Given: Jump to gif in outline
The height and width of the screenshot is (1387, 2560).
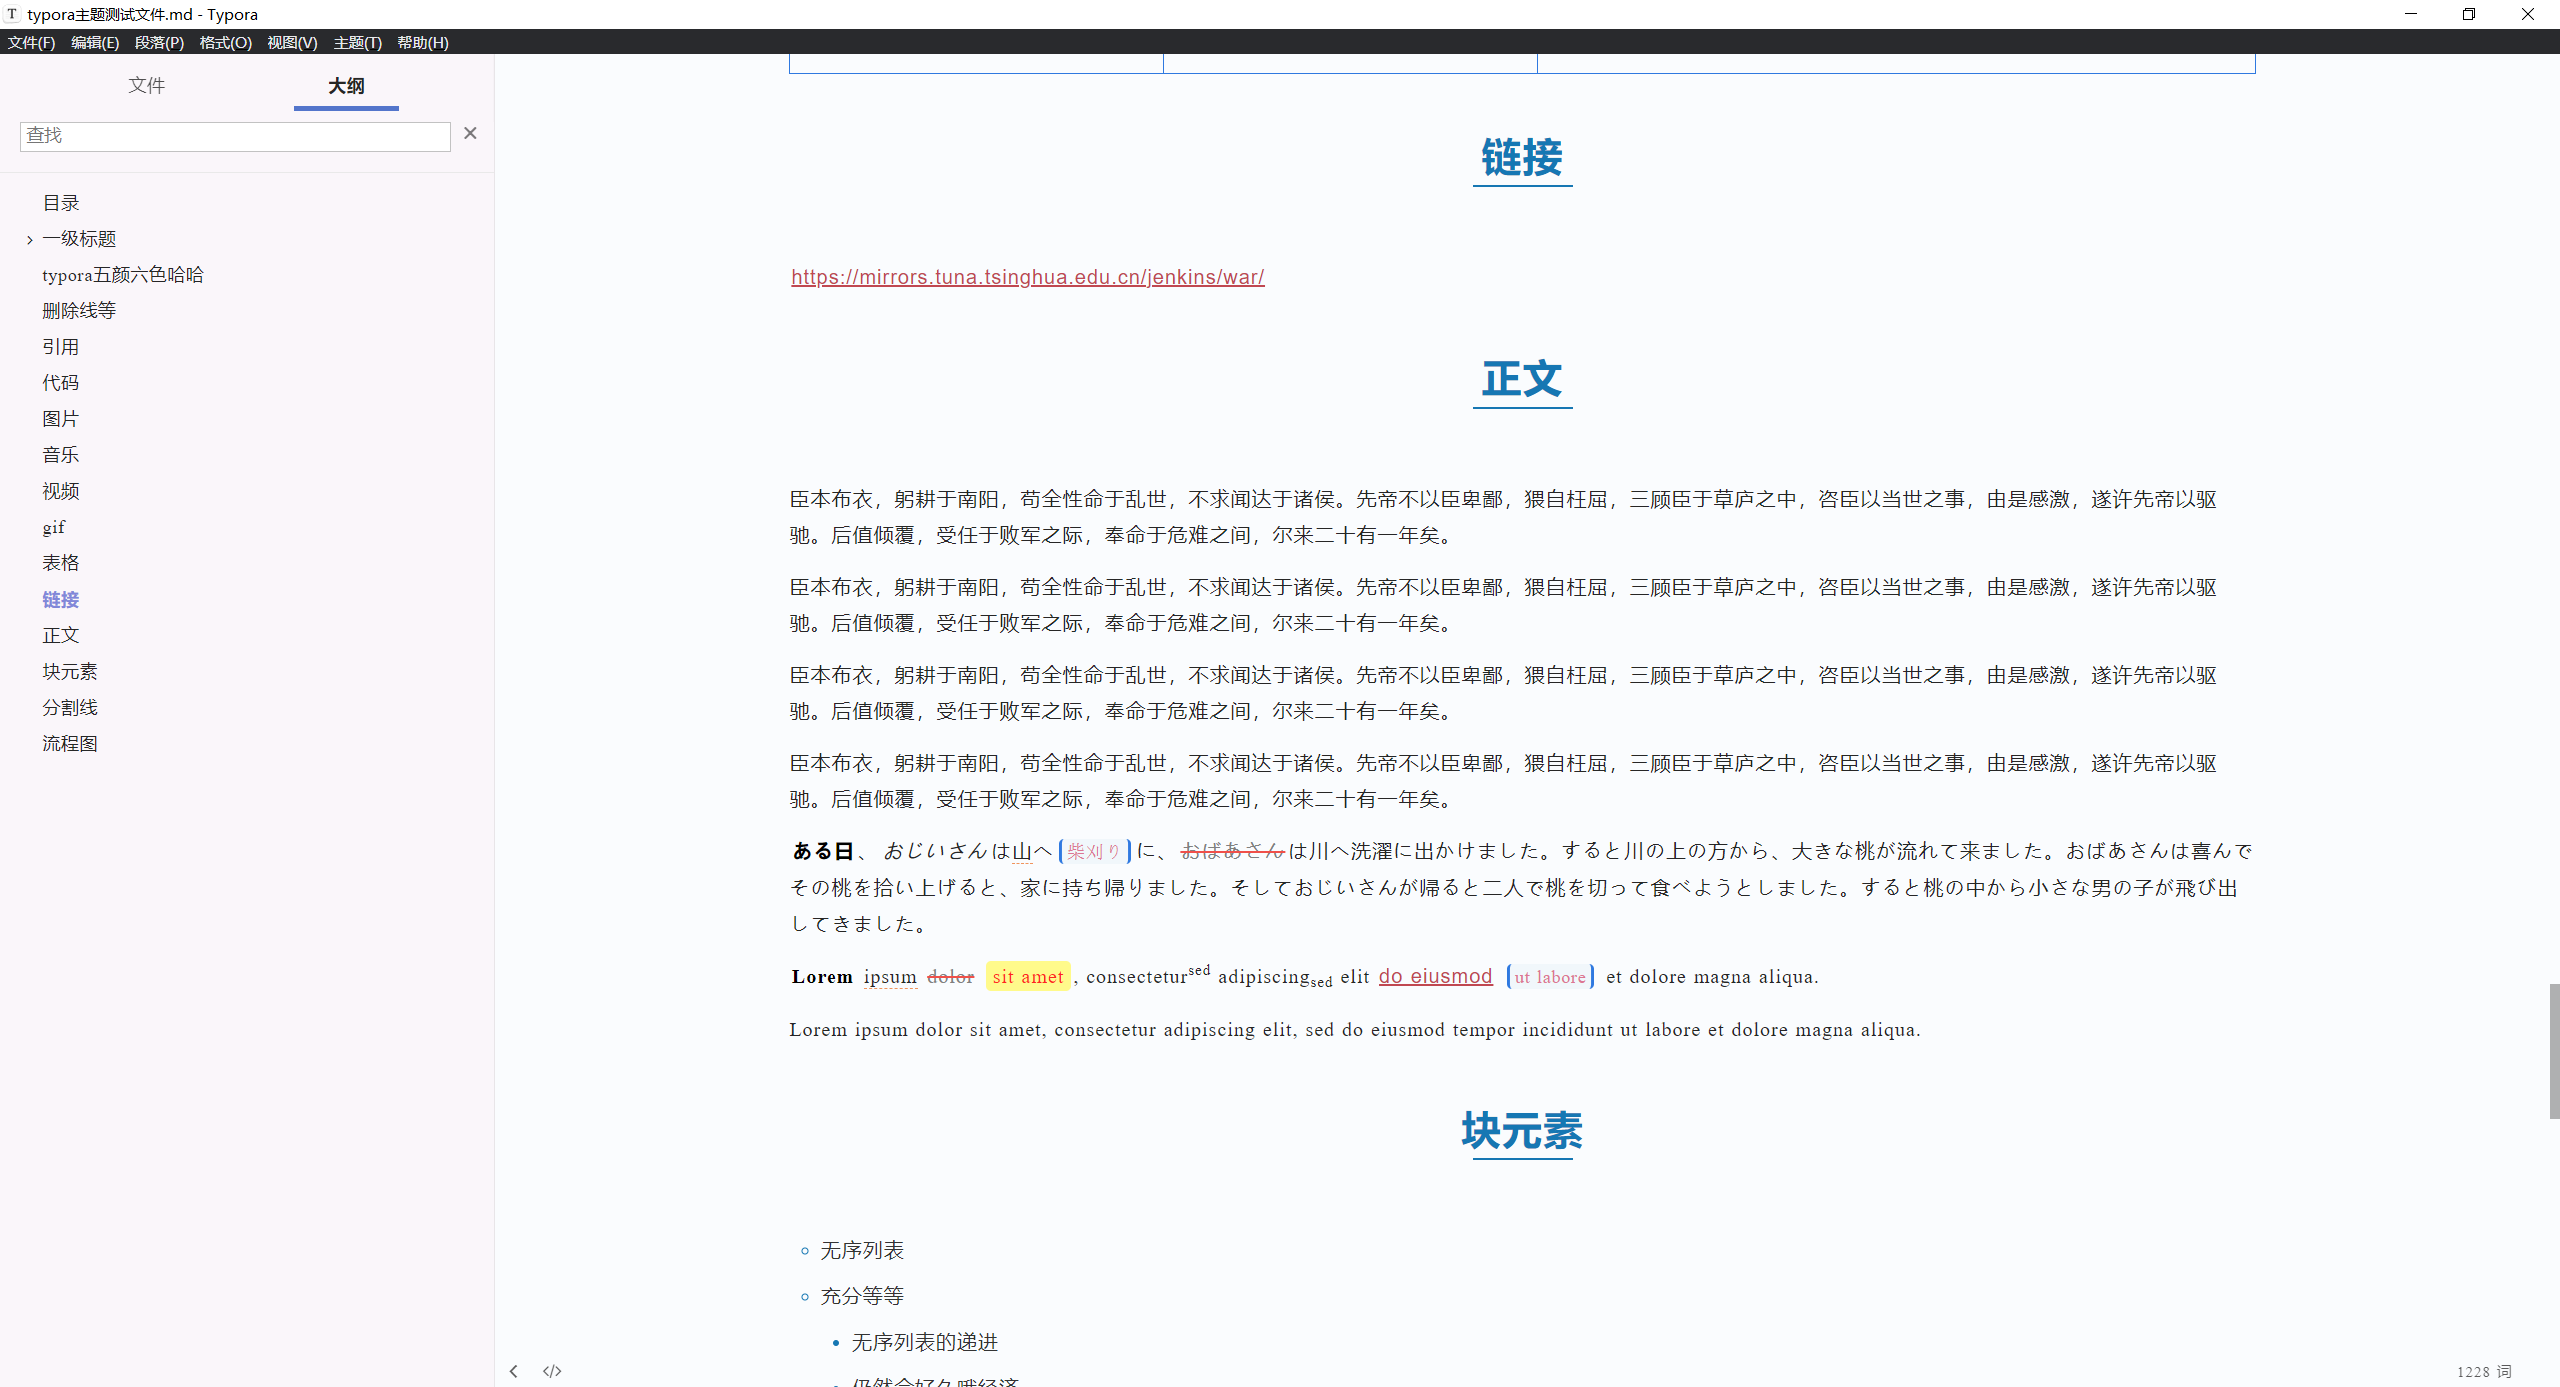Looking at the screenshot, I should 54,527.
